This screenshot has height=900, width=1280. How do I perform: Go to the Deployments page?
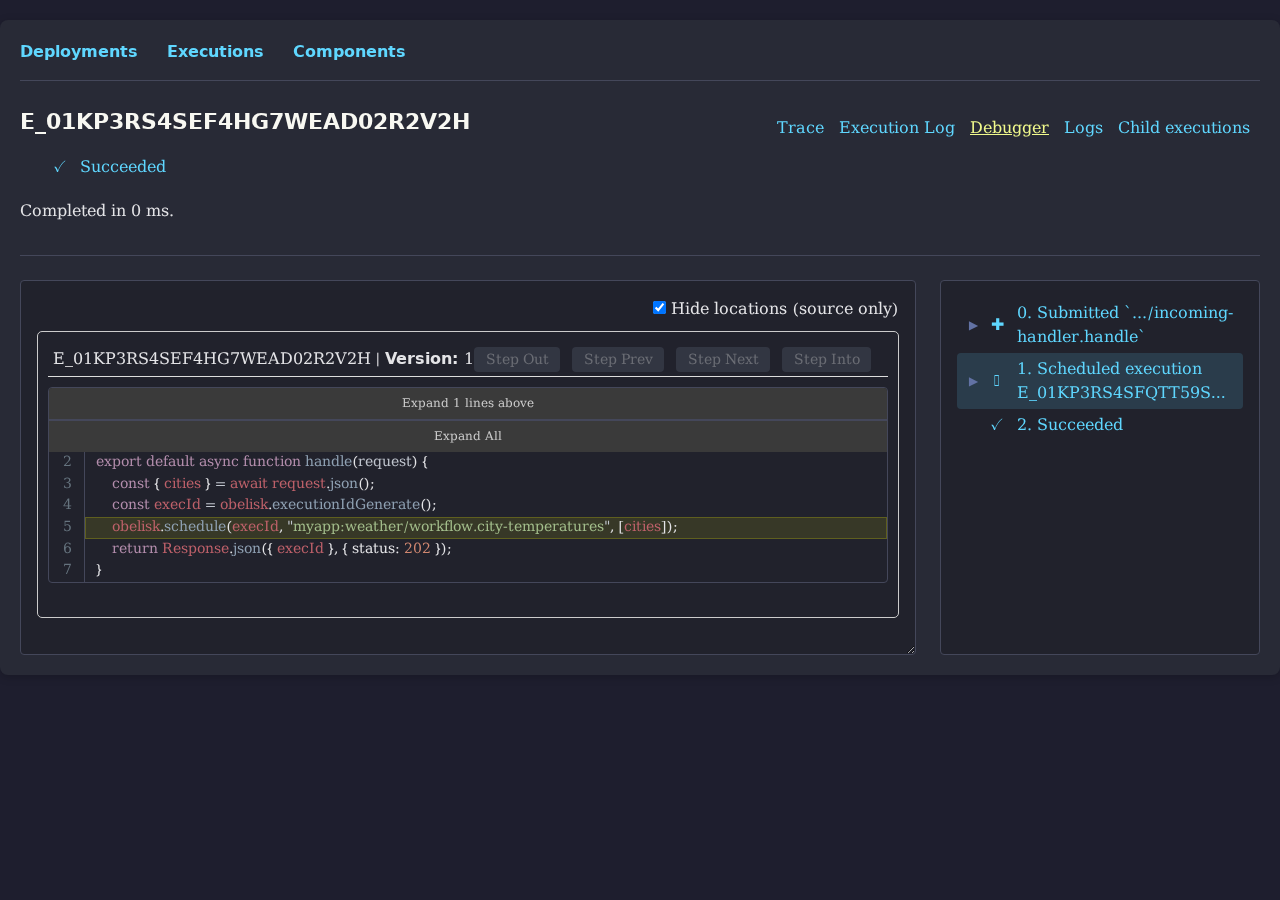[78, 50]
